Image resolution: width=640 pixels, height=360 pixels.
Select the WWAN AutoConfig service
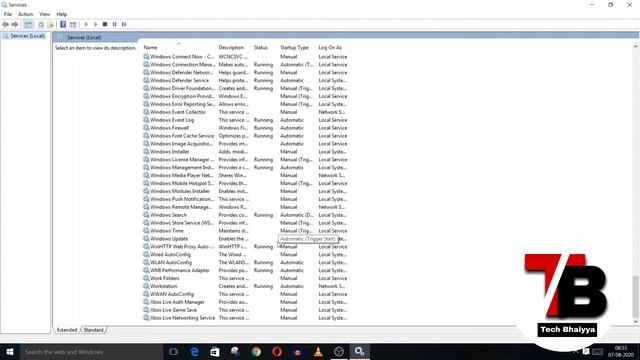(245, 294)
